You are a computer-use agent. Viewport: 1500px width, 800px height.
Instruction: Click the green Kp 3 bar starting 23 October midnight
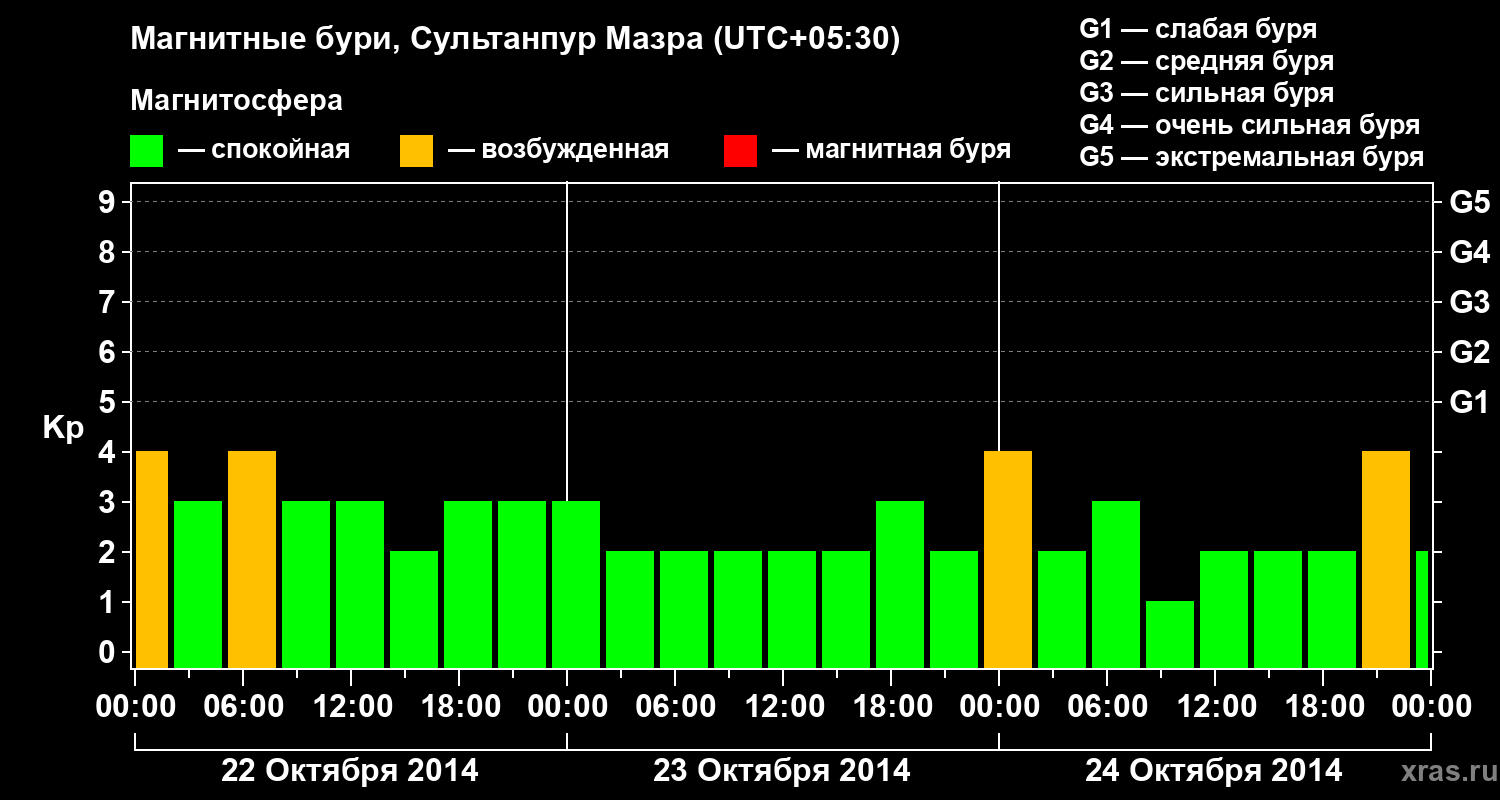[576, 584]
